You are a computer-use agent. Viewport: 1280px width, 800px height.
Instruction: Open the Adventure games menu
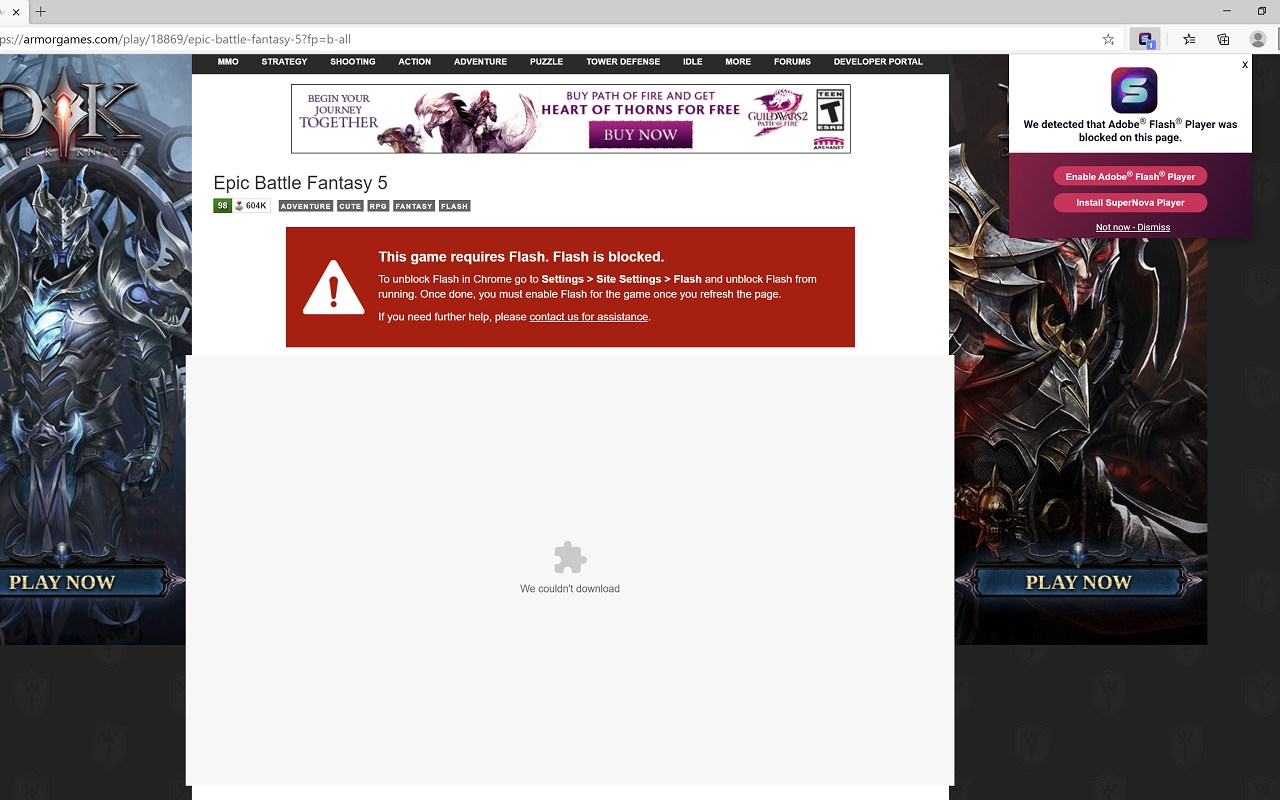point(480,62)
